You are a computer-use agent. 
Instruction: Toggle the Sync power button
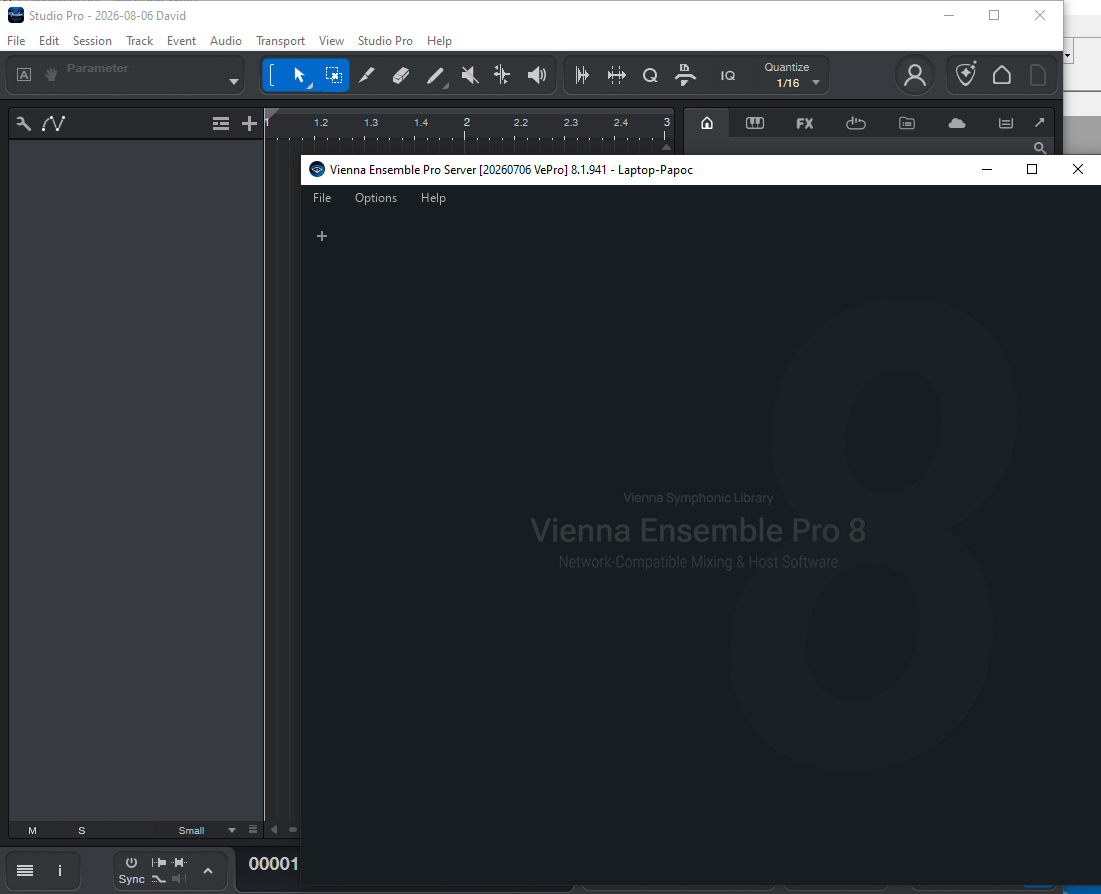[x=131, y=862]
